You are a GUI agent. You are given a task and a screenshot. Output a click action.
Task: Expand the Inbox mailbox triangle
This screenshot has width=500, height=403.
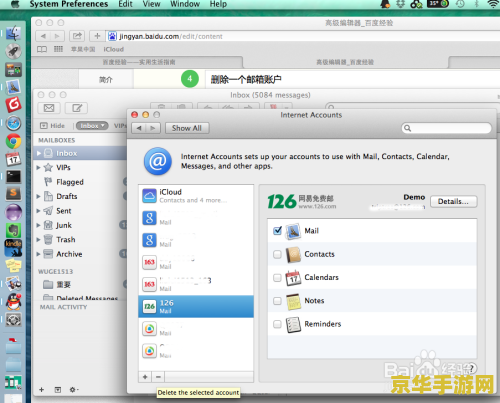[x=39, y=153]
